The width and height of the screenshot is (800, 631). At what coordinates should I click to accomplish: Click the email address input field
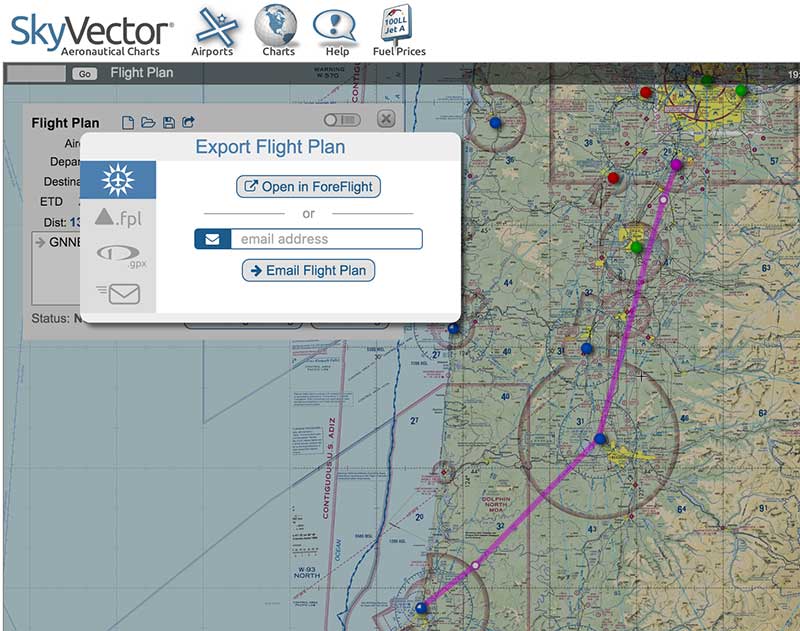pos(327,239)
